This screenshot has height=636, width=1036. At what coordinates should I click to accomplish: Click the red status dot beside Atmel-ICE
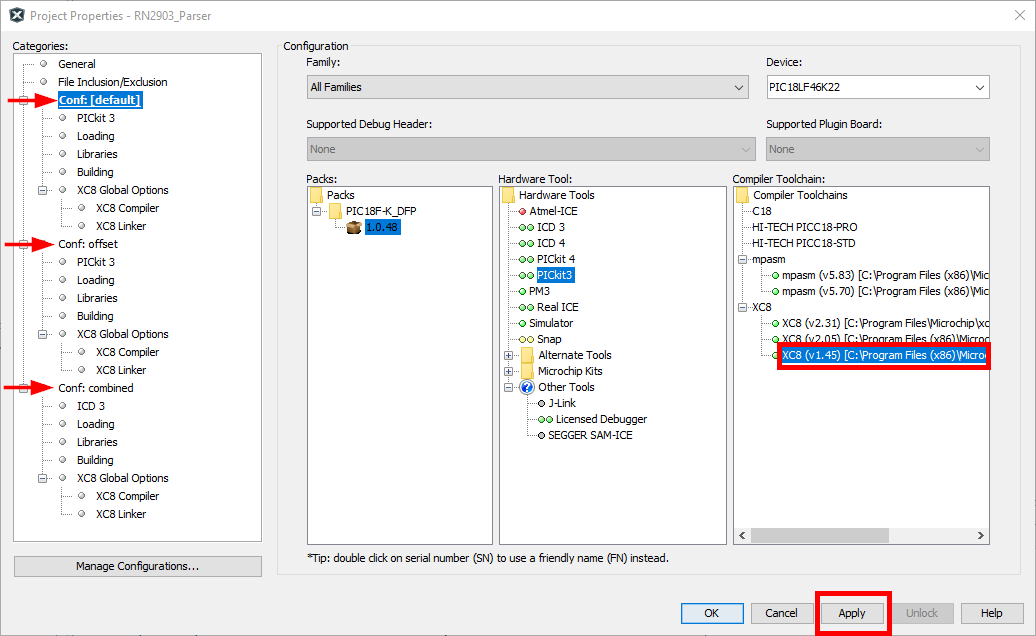[523, 211]
